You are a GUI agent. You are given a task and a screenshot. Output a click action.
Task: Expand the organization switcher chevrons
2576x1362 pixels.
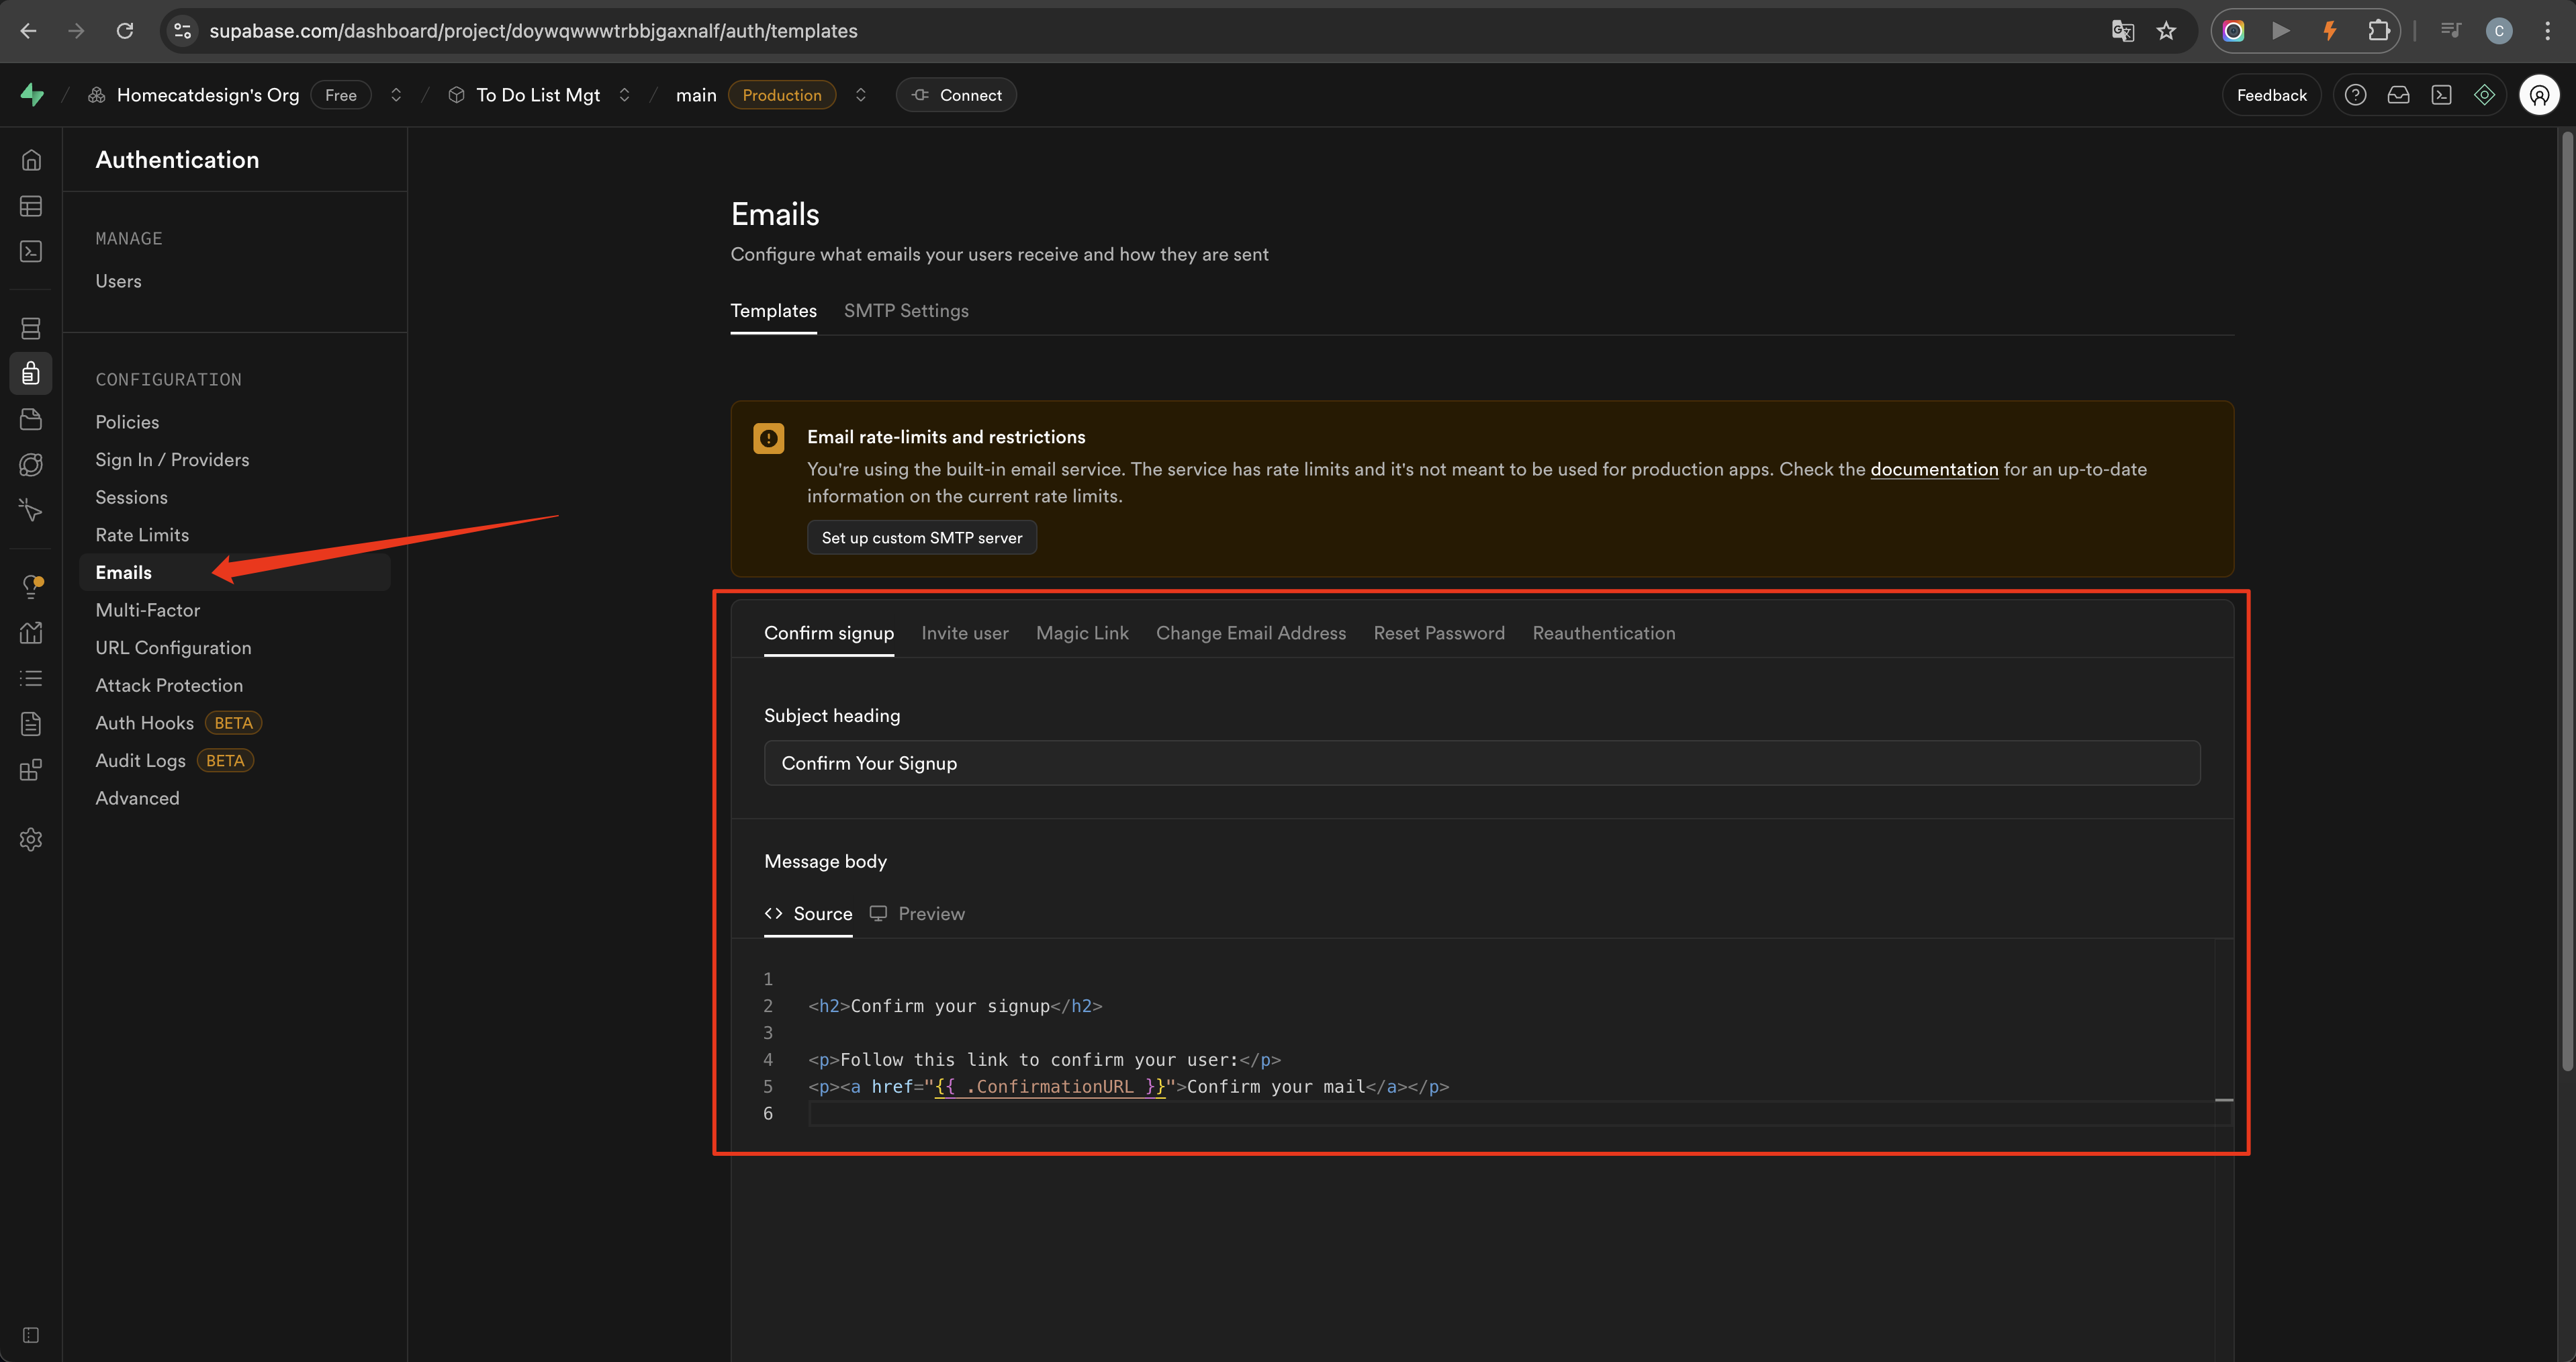coord(396,95)
